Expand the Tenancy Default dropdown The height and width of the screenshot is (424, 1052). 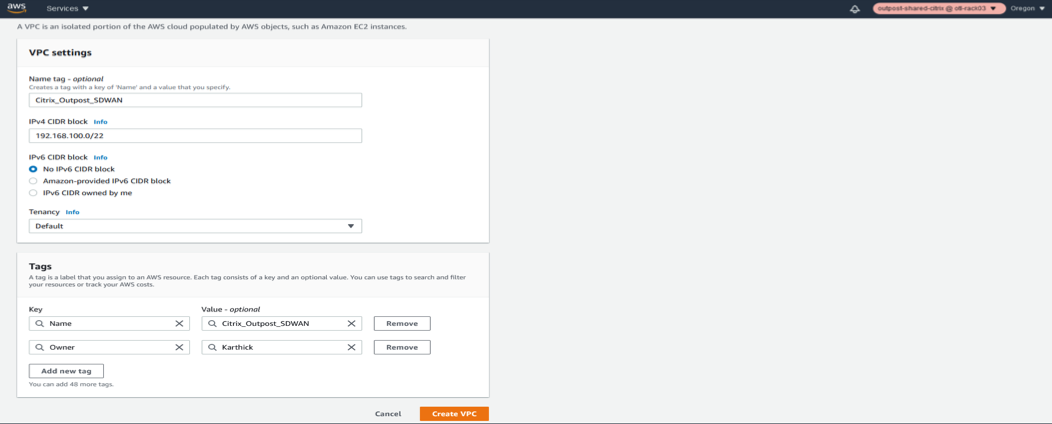coord(195,226)
